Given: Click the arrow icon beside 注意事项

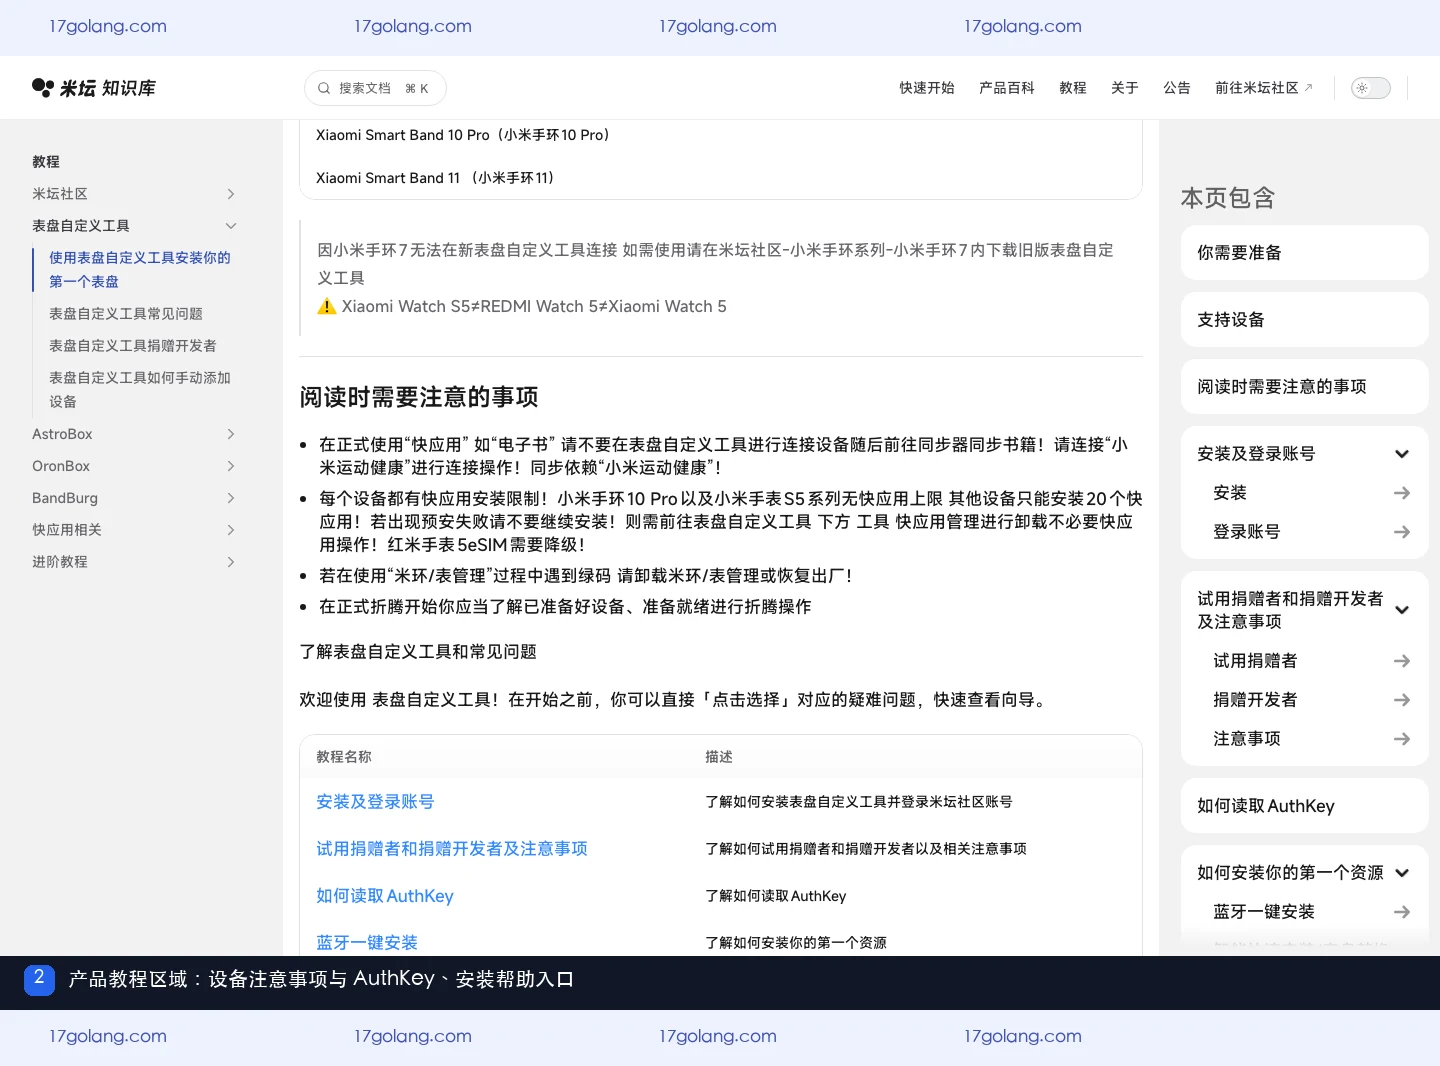Looking at the screenshot, I should 1402,739.
